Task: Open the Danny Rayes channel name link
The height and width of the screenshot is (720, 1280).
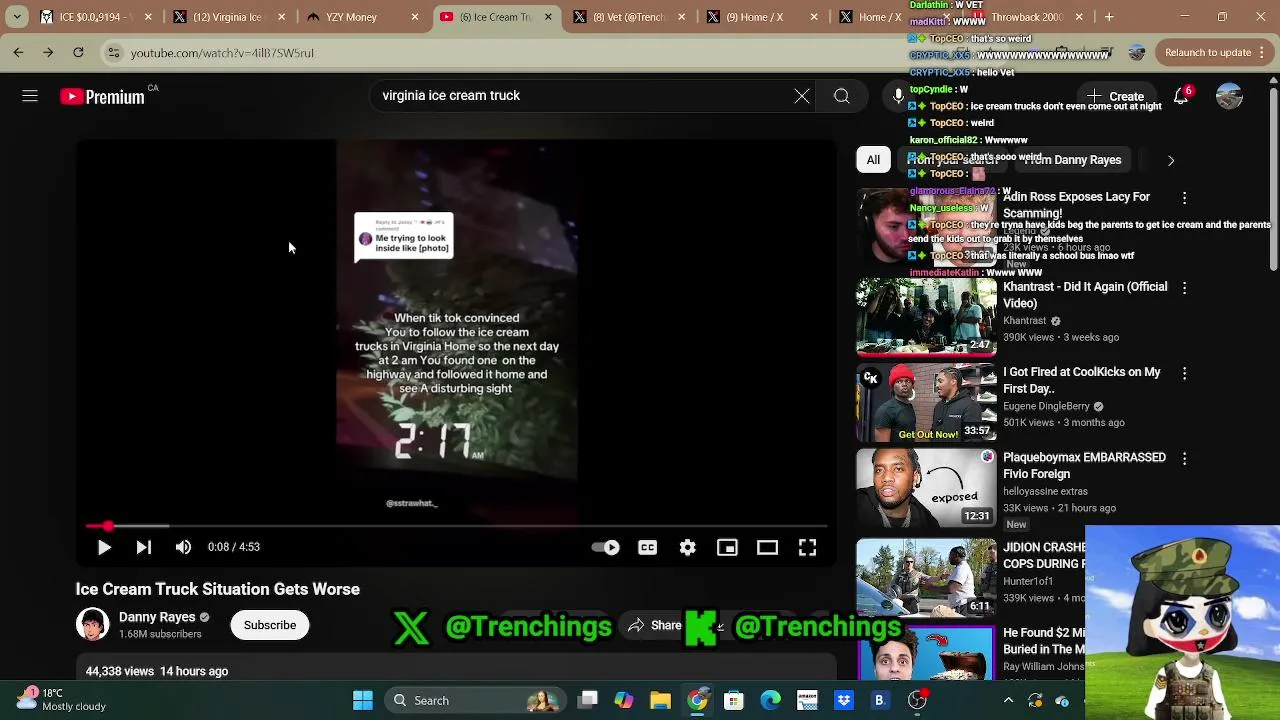Action: tap(157, 617)
